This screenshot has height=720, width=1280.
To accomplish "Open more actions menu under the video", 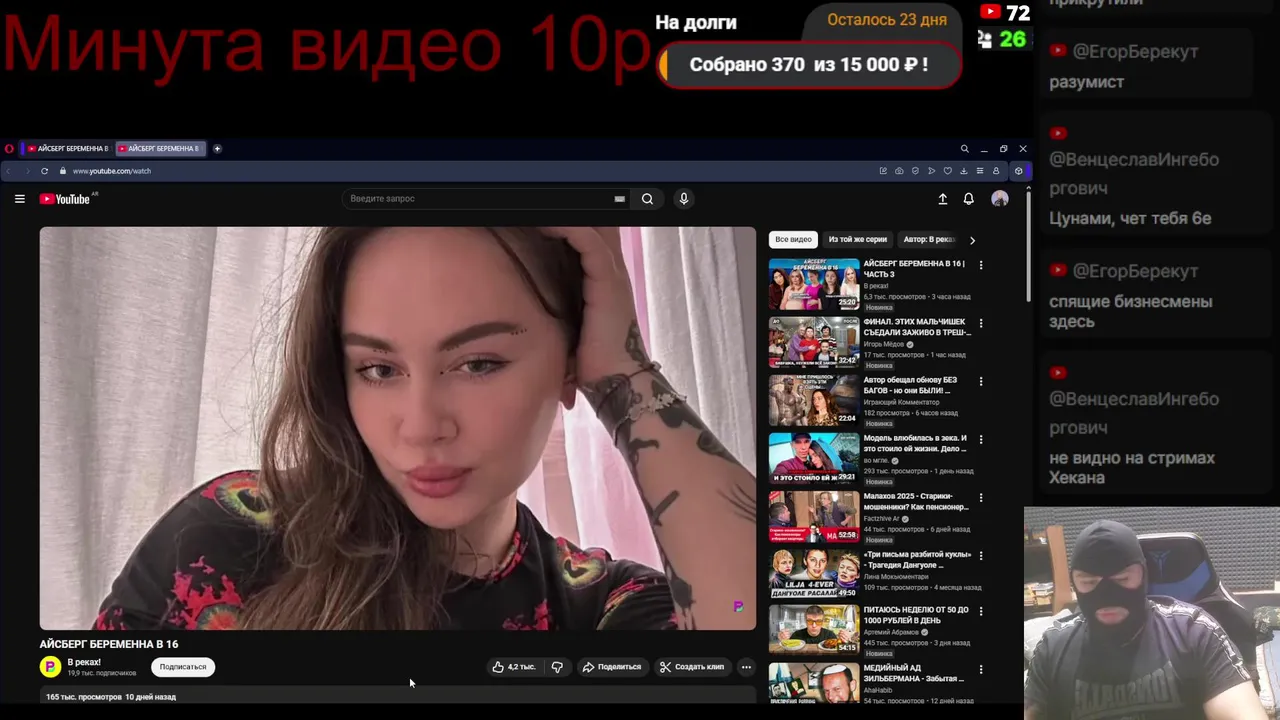I will point(746,667).
